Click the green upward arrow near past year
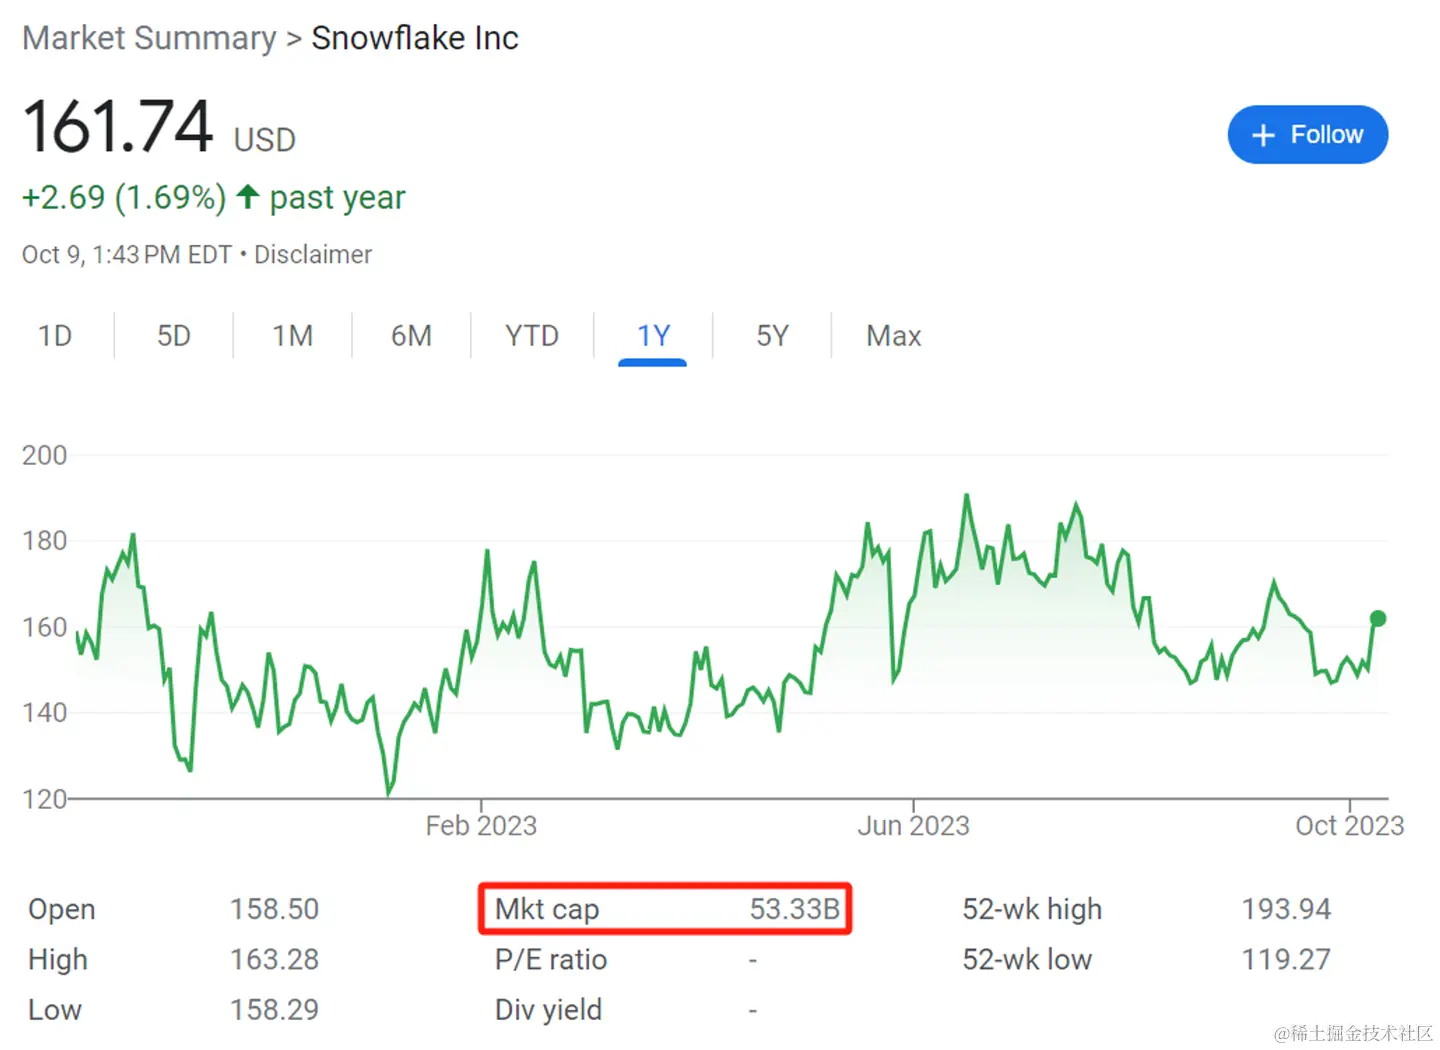 247,196
